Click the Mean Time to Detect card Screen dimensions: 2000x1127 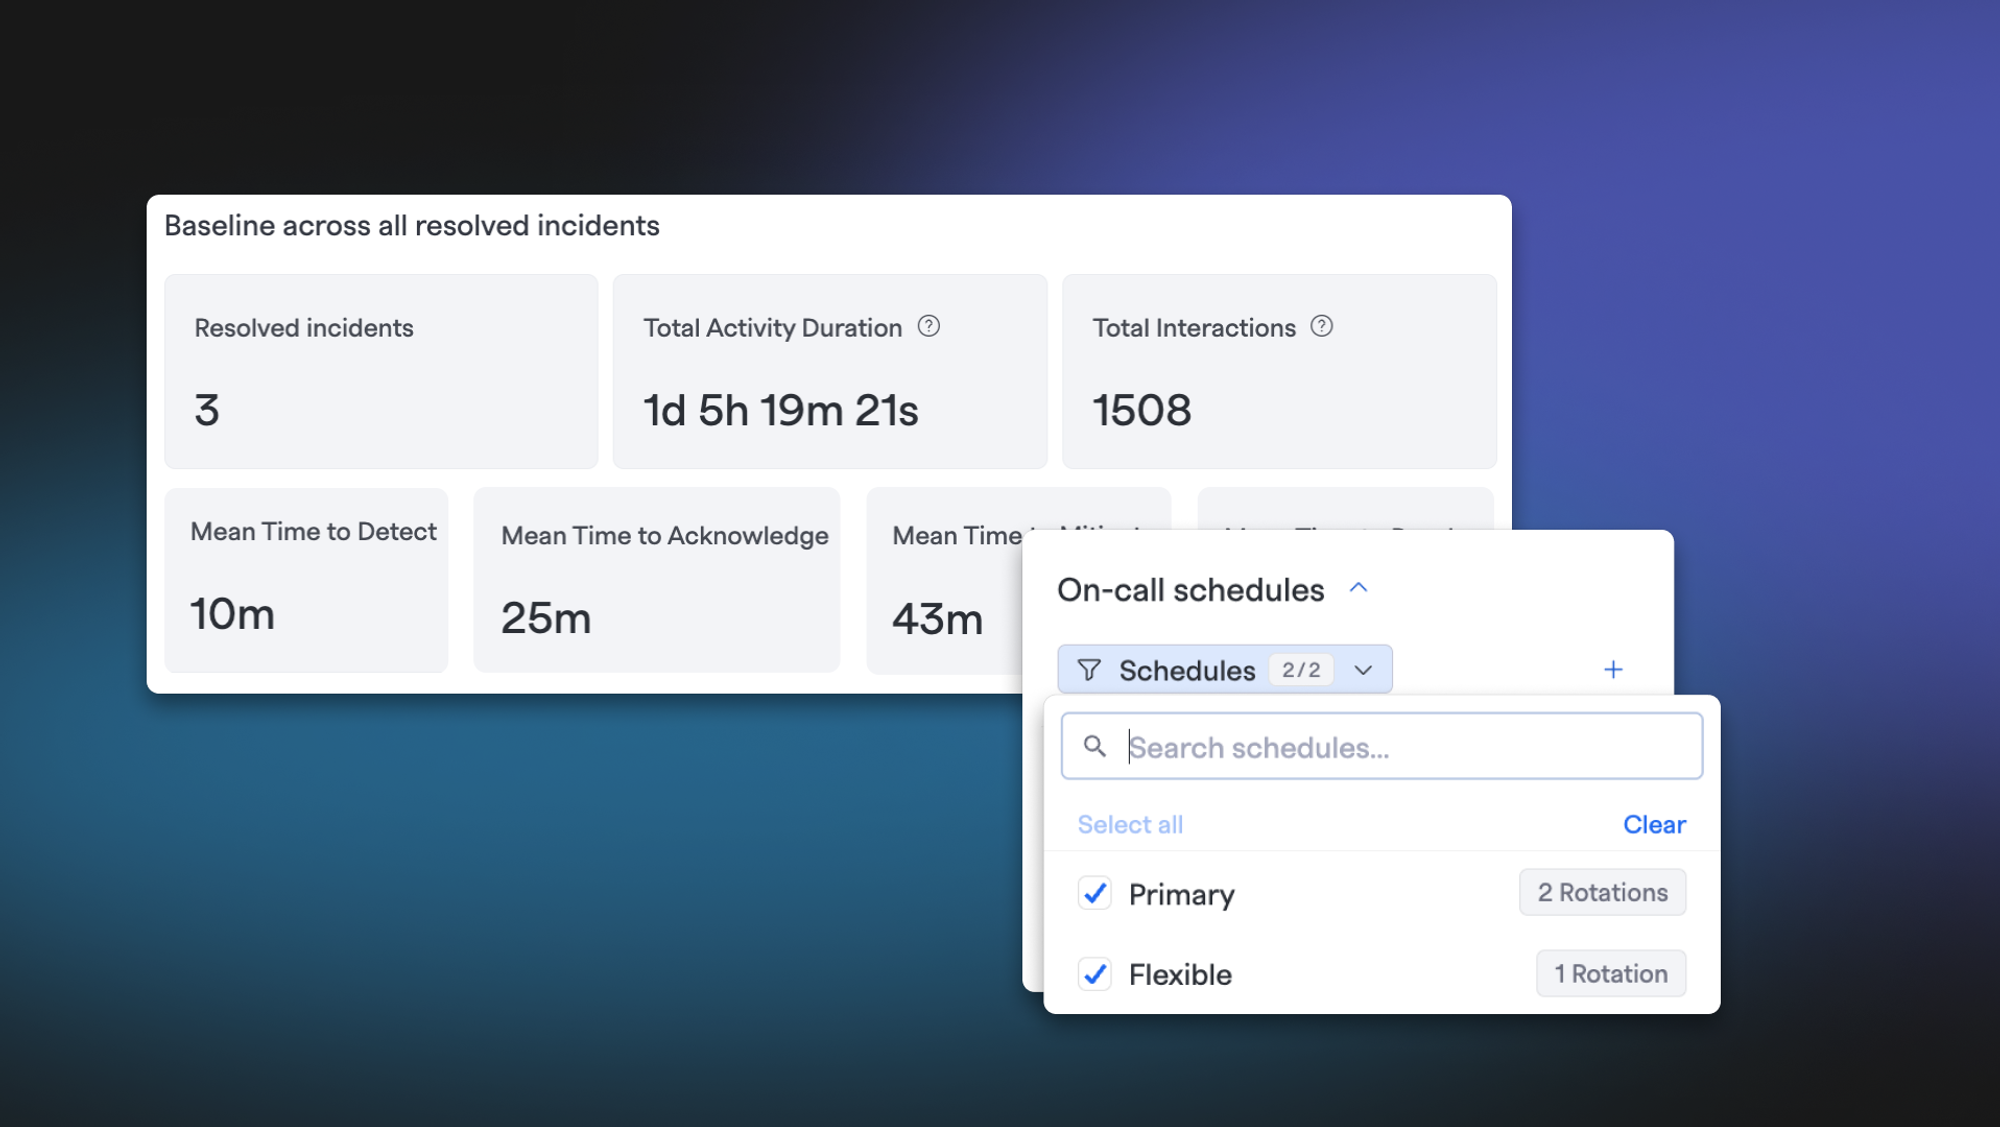click(x=306, y=580)
